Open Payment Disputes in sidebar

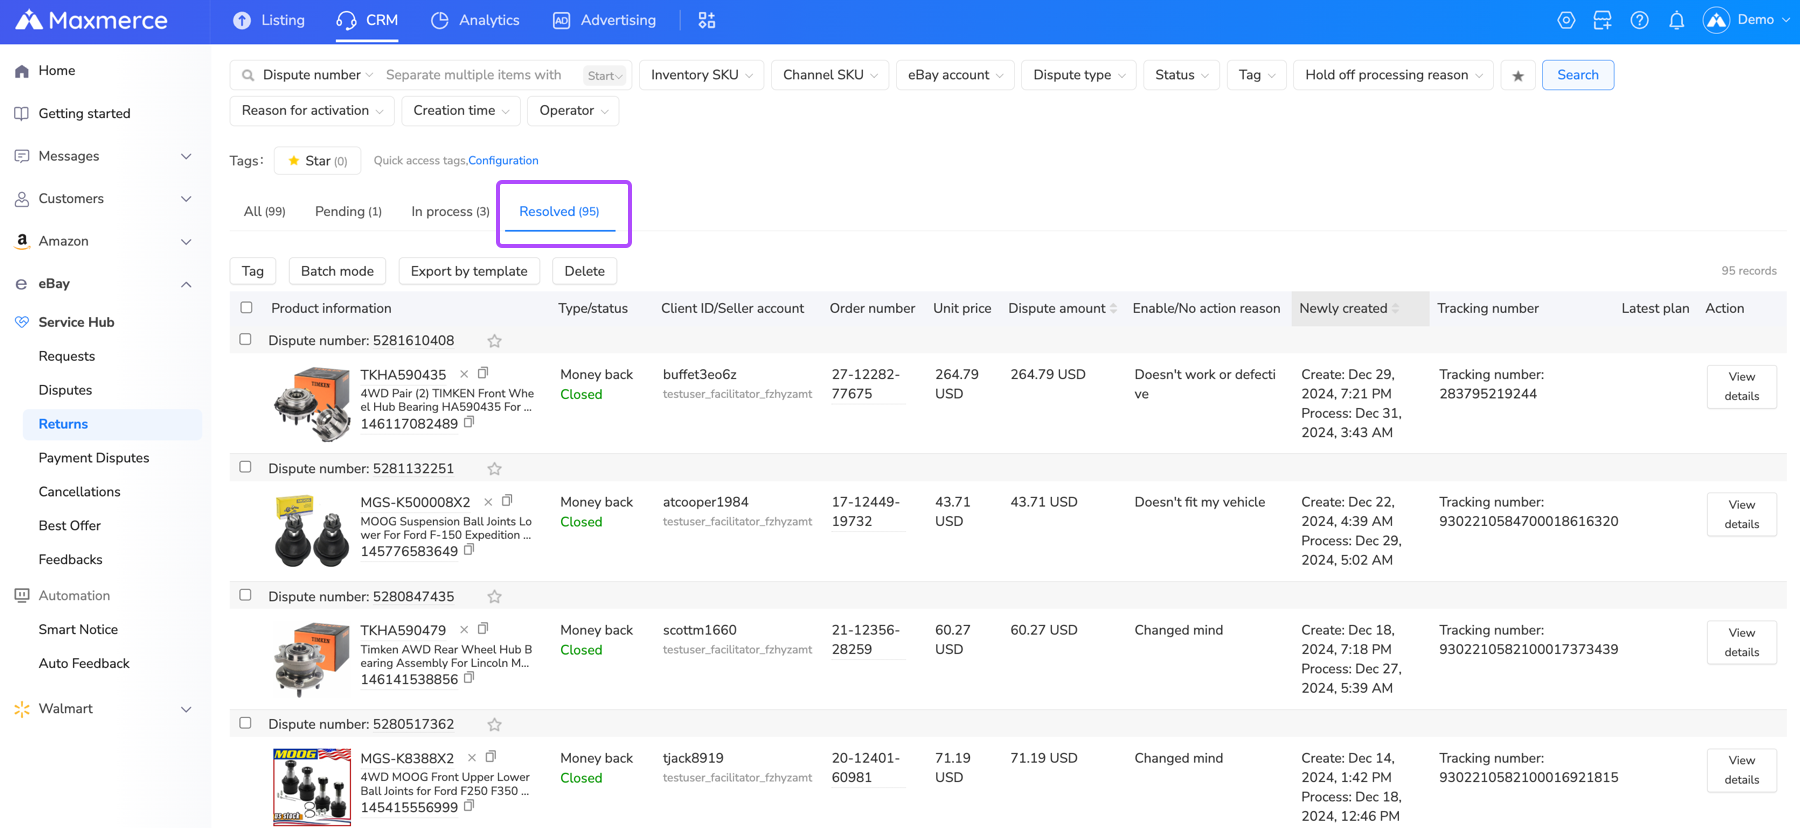94,458
